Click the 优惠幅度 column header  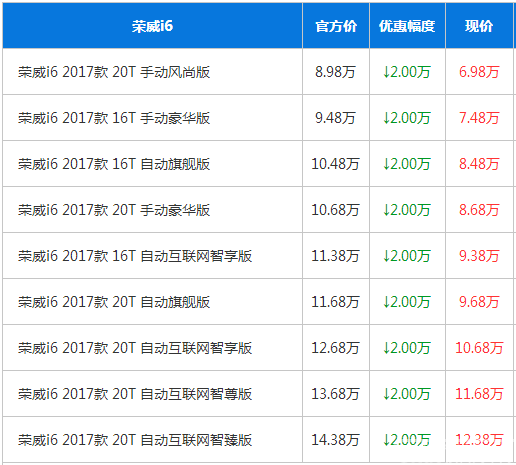[x=407, y=26]
